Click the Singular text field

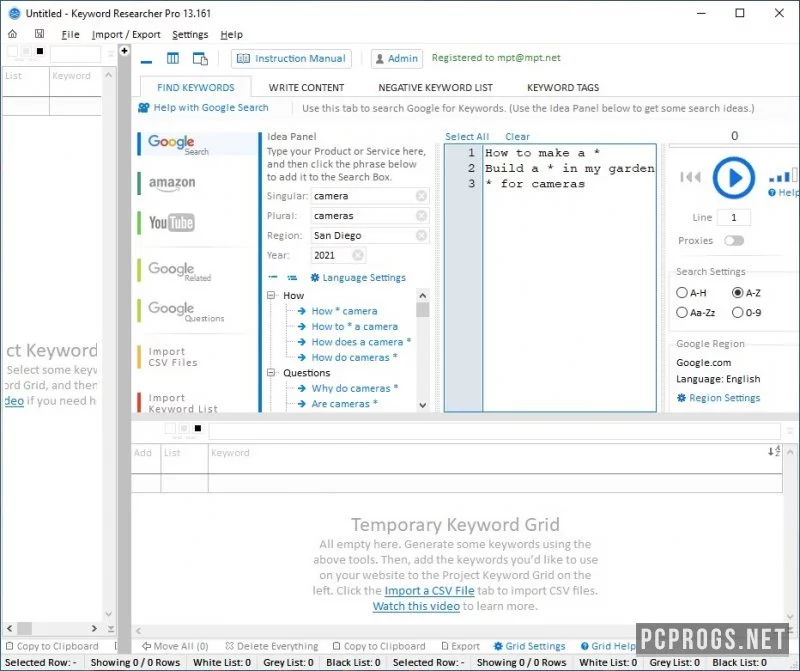(363, 196)
